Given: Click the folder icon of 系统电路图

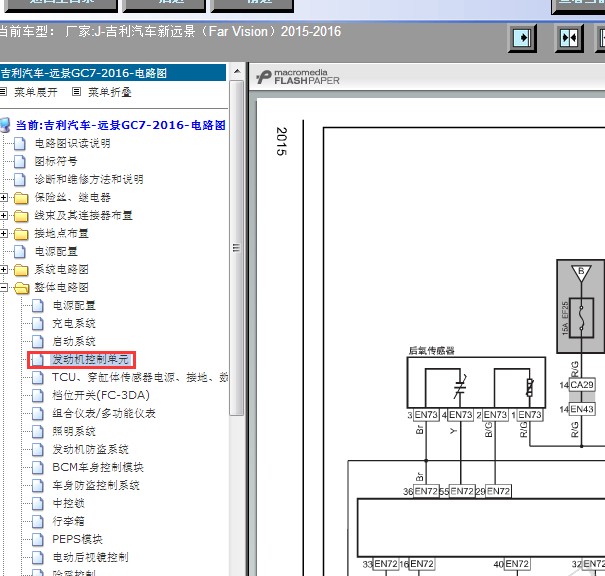Looking at the screenshot, I should click(x=21, y=270).
